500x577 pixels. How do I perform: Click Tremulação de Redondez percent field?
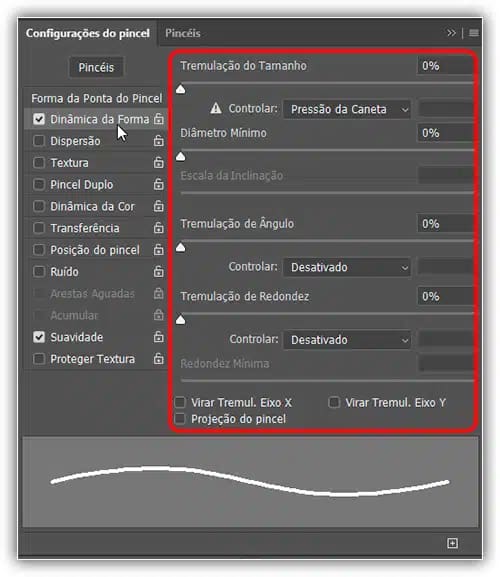(x=445, y=296)
